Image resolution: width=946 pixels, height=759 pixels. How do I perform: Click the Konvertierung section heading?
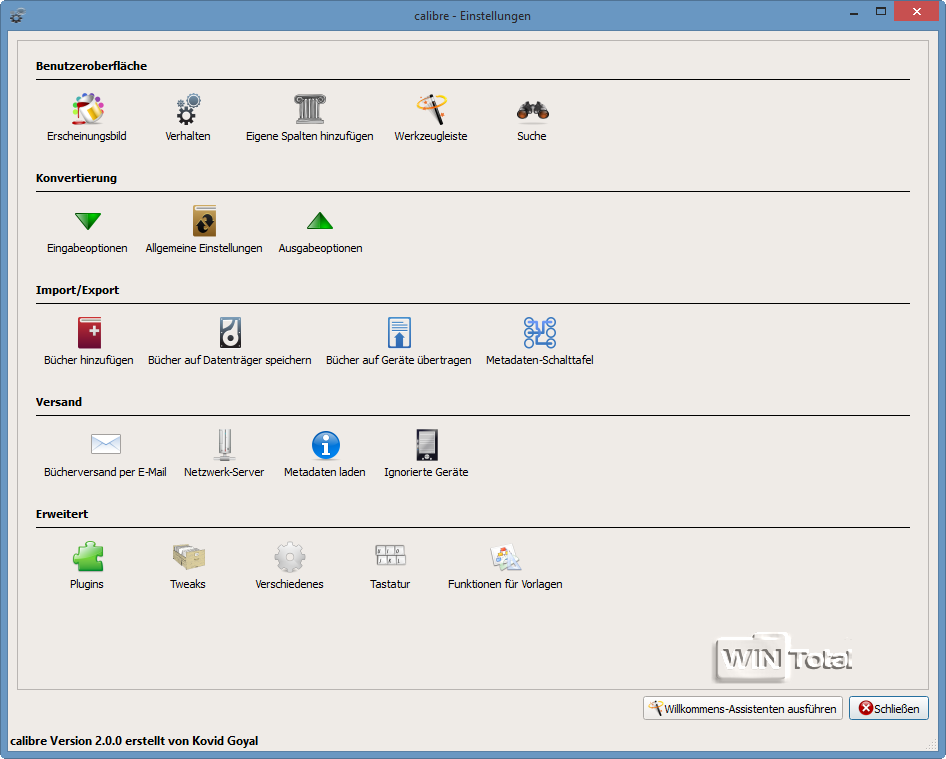76,178
